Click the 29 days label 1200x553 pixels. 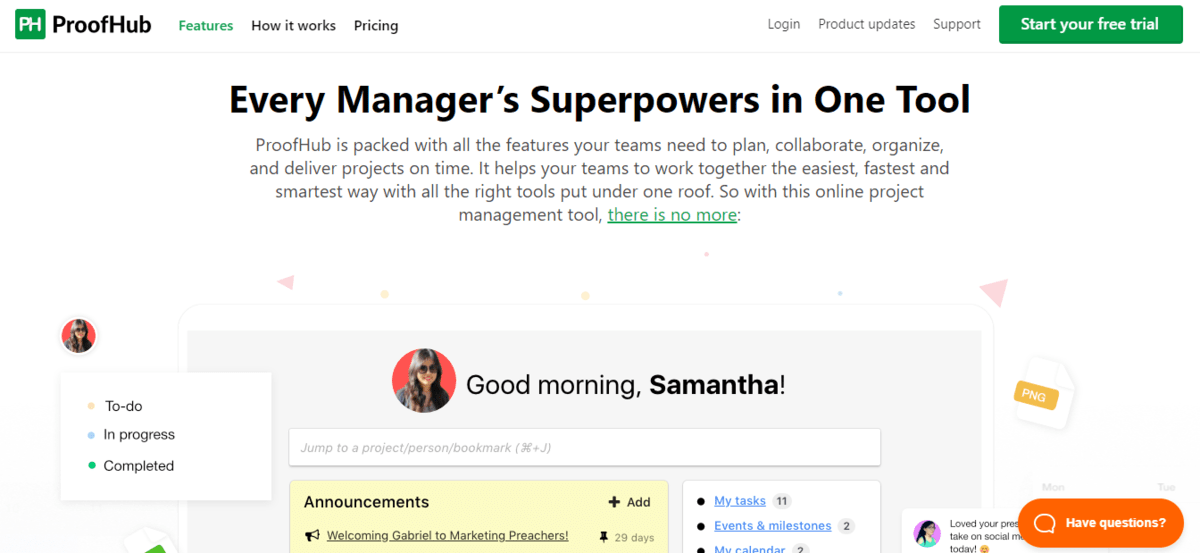pyautogui.click(x=635, y=538)
